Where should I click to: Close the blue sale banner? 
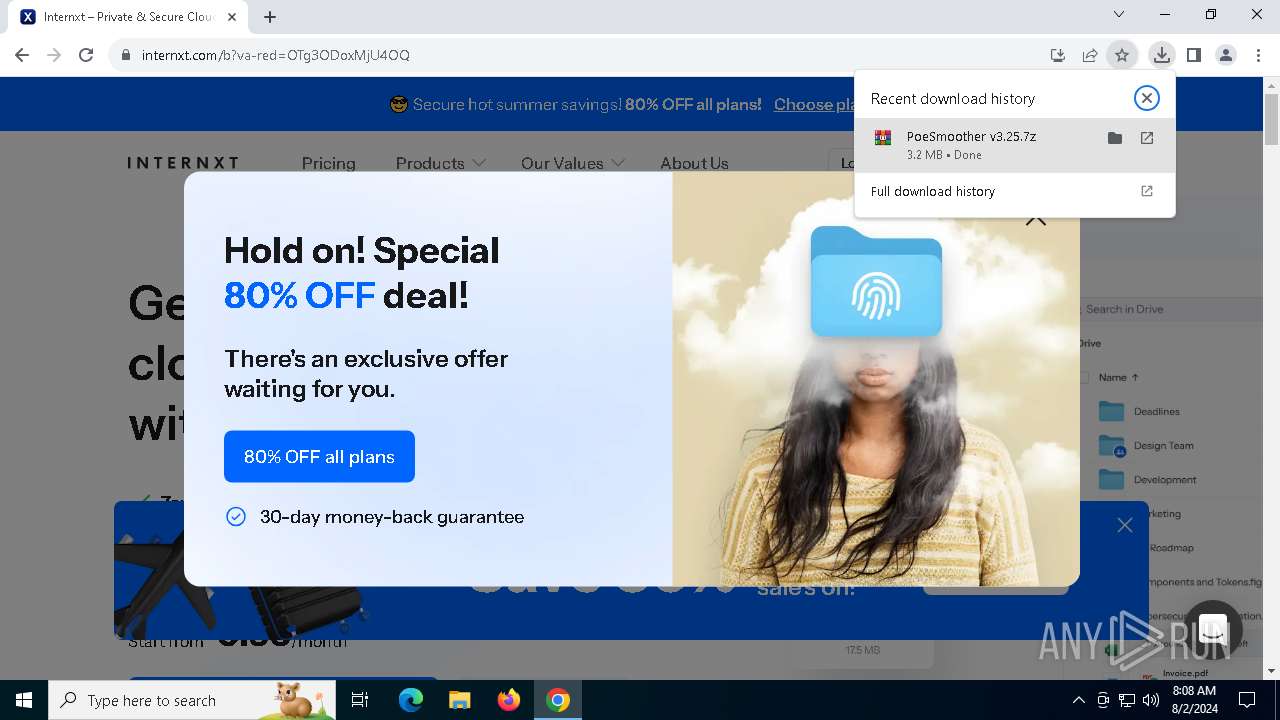(1125, 525)
